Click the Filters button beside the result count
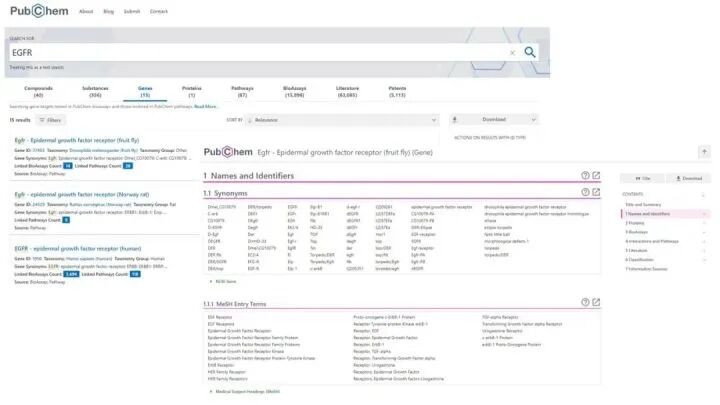This screenshot has width=720, height=405. click(51, 120)
